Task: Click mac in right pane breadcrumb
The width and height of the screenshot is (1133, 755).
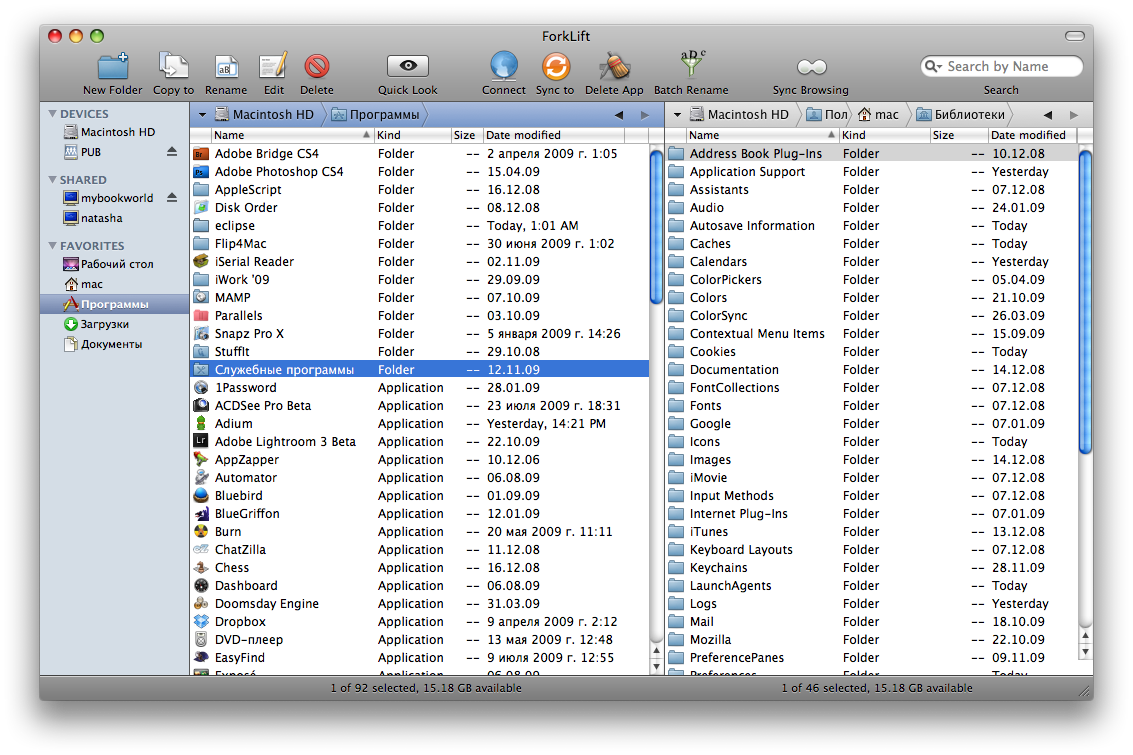Action: 879,115
